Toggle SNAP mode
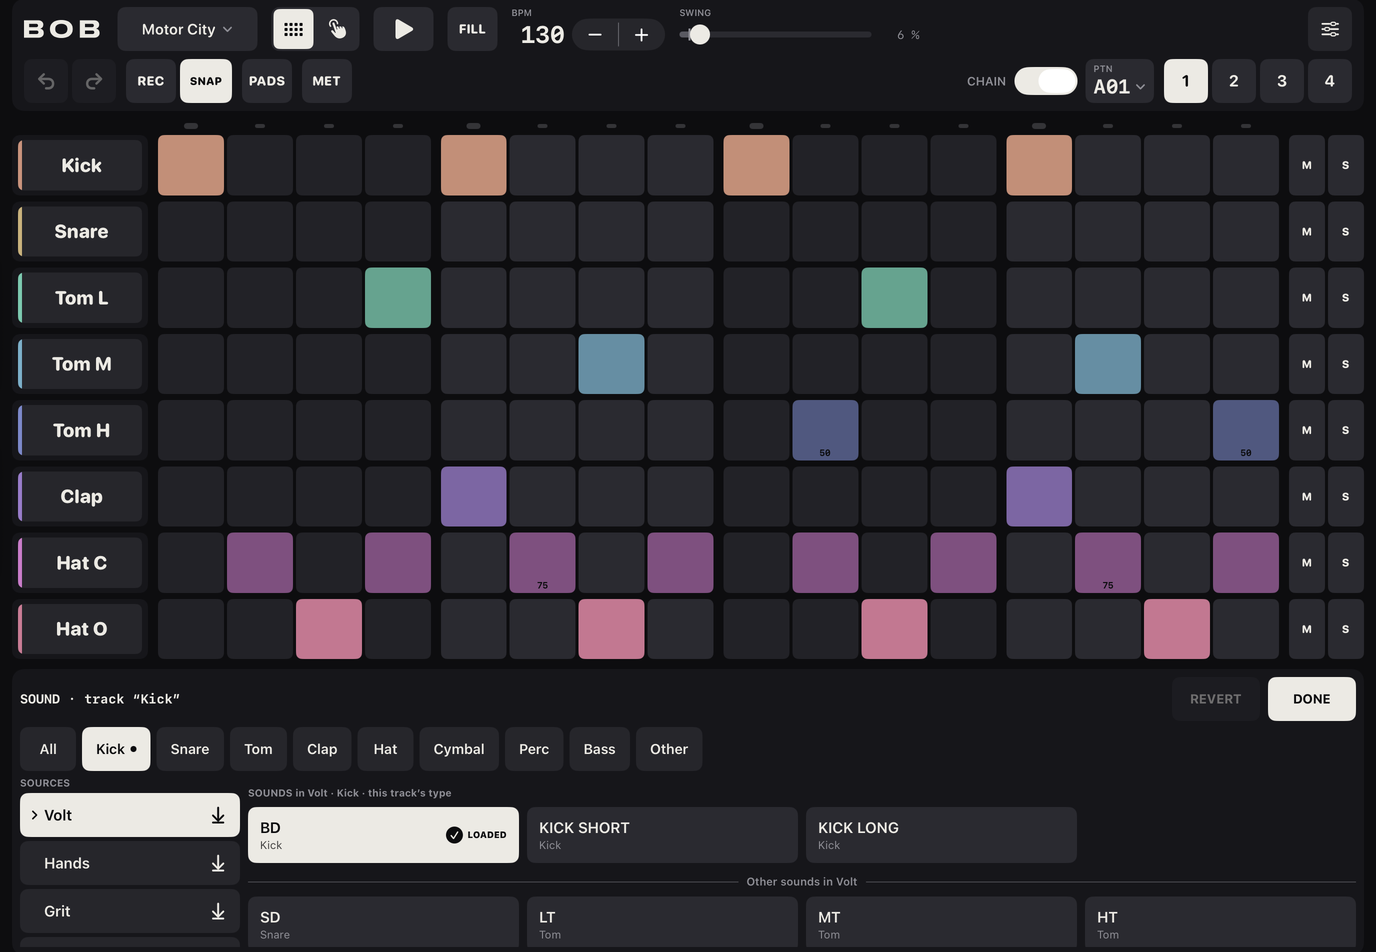Image resolution: width=1376 pixels, height=952 pixels. [x=206, y=81]
